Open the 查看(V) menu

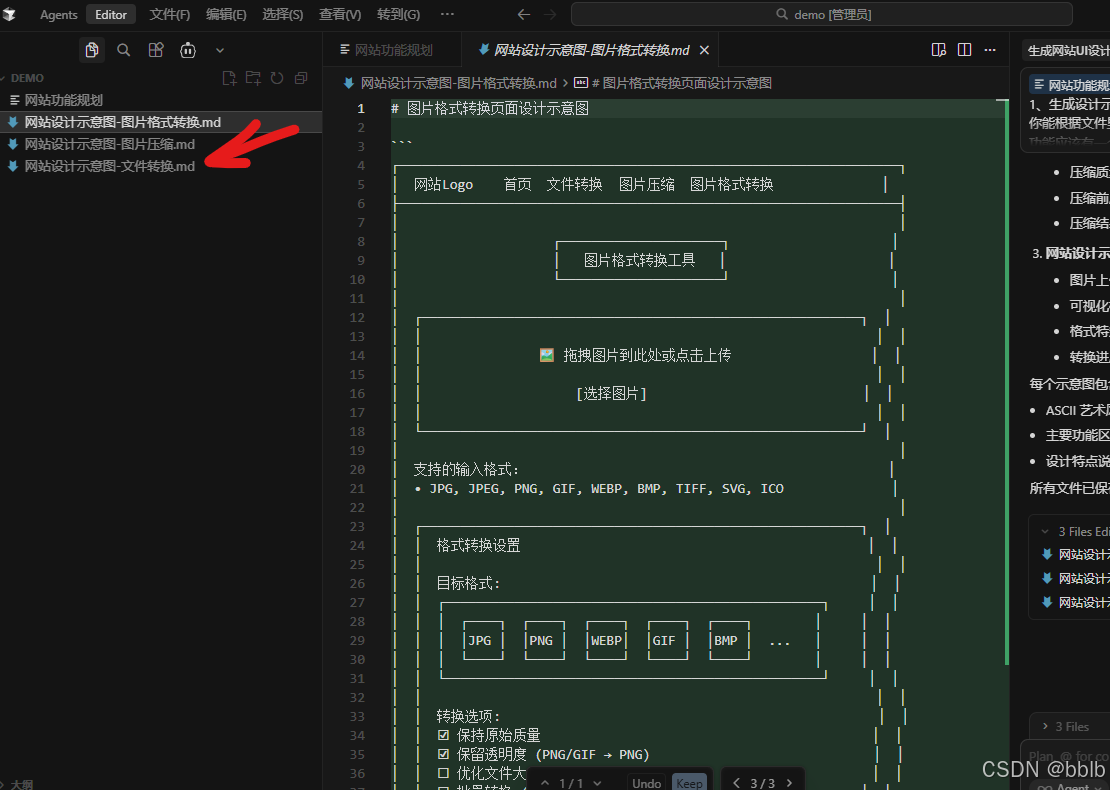click(339, 14)
